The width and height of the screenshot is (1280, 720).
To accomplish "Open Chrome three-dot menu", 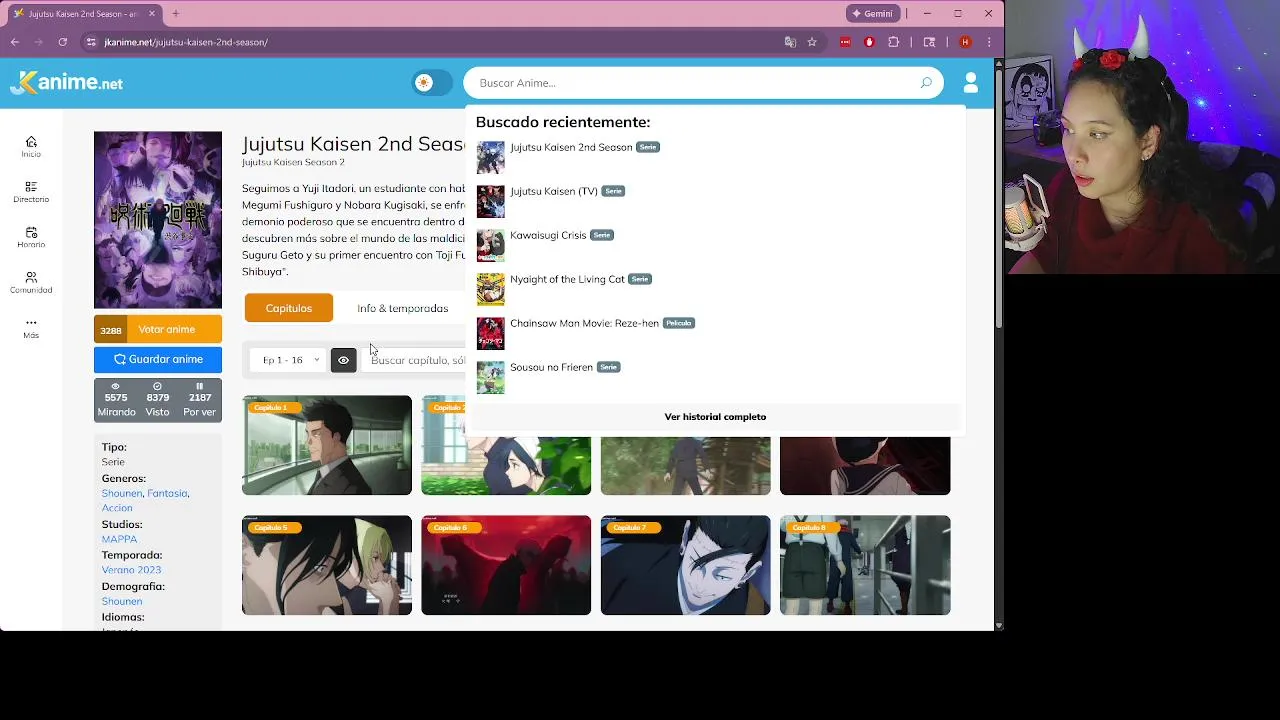I will (x=989, y=42).
